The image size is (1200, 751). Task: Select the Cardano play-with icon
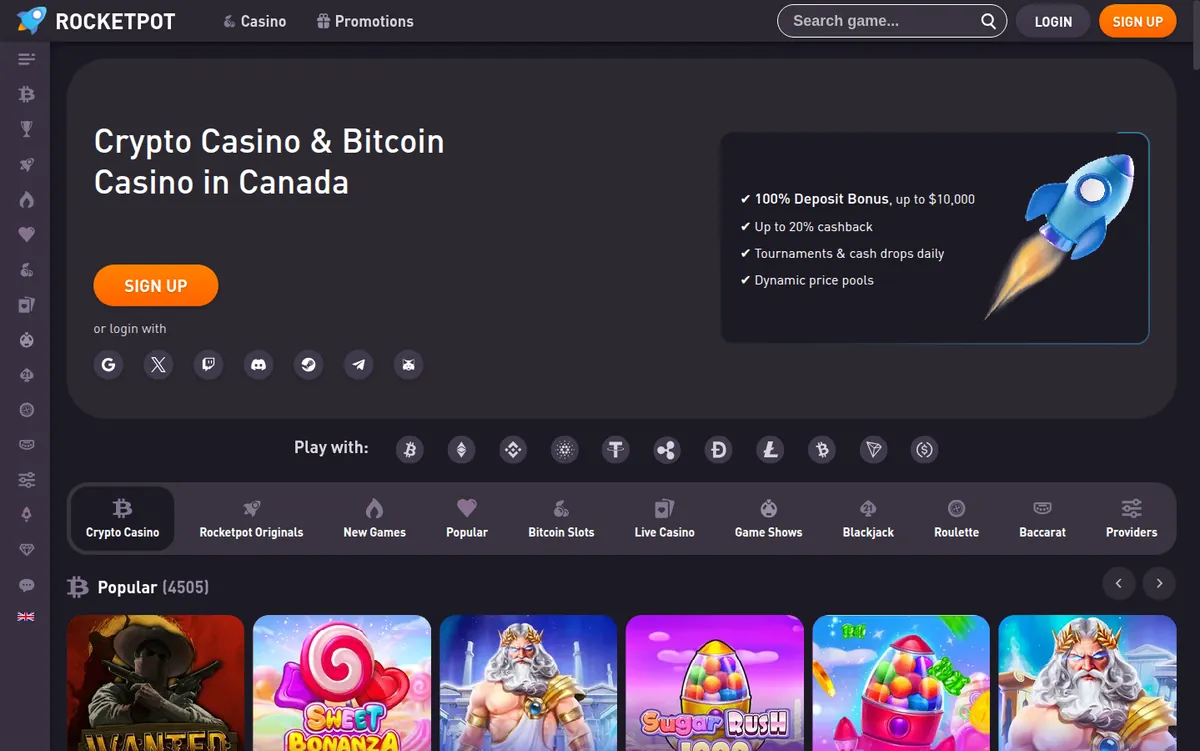565,450
